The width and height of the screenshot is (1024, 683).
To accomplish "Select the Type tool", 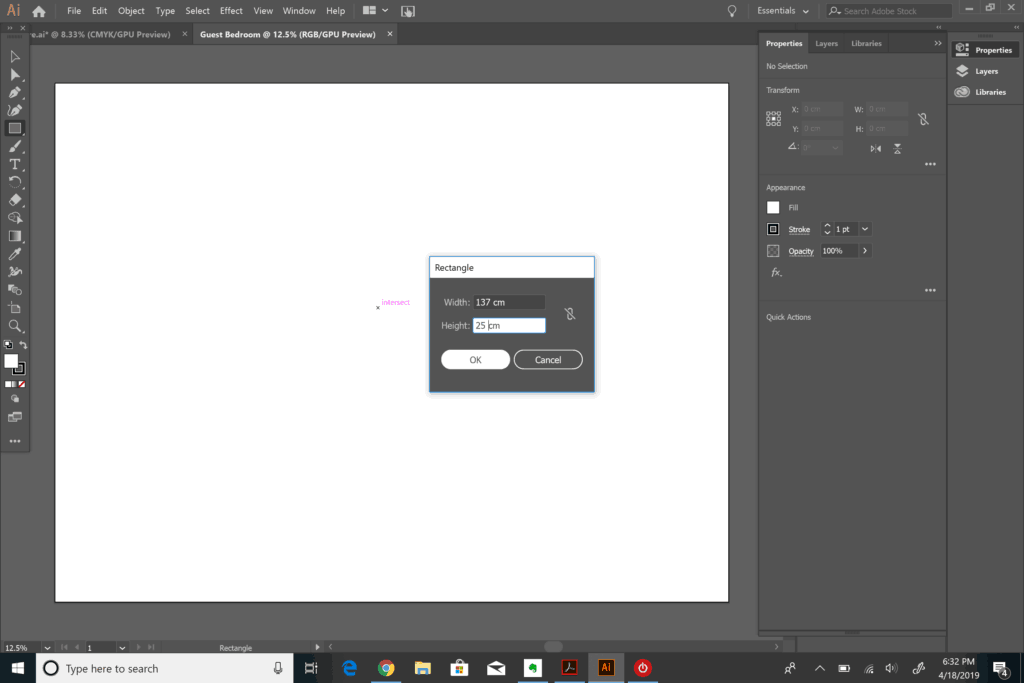I will click(x=14, y=165).
